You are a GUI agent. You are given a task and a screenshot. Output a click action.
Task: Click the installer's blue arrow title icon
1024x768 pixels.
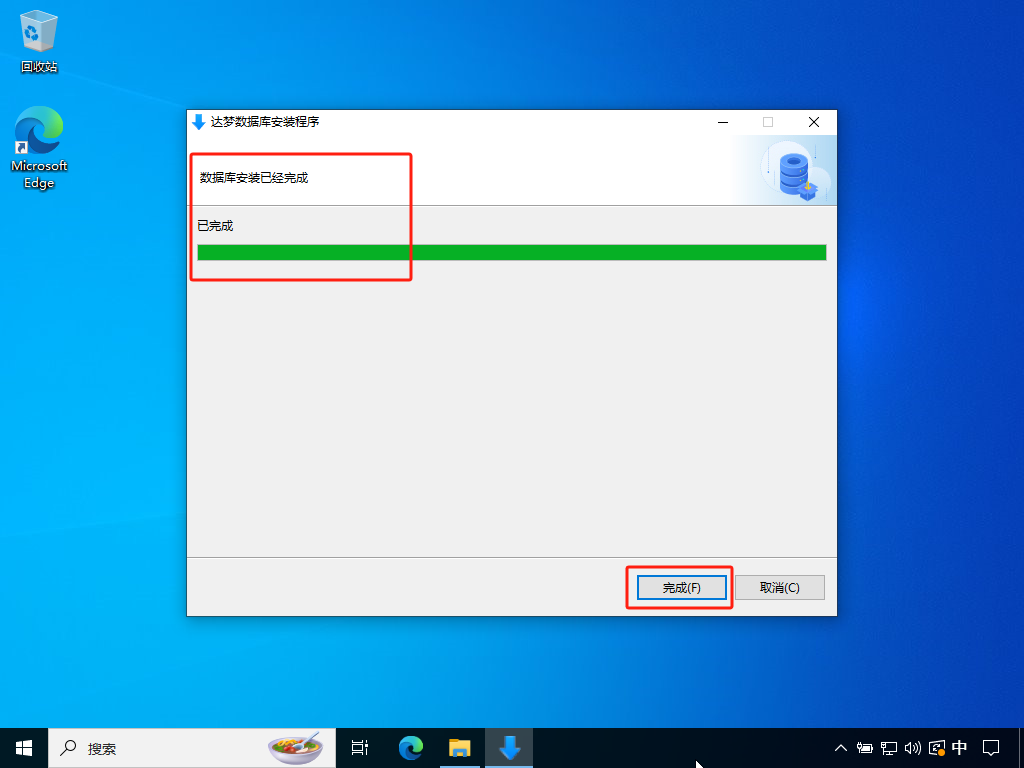[x=199, y=122]
